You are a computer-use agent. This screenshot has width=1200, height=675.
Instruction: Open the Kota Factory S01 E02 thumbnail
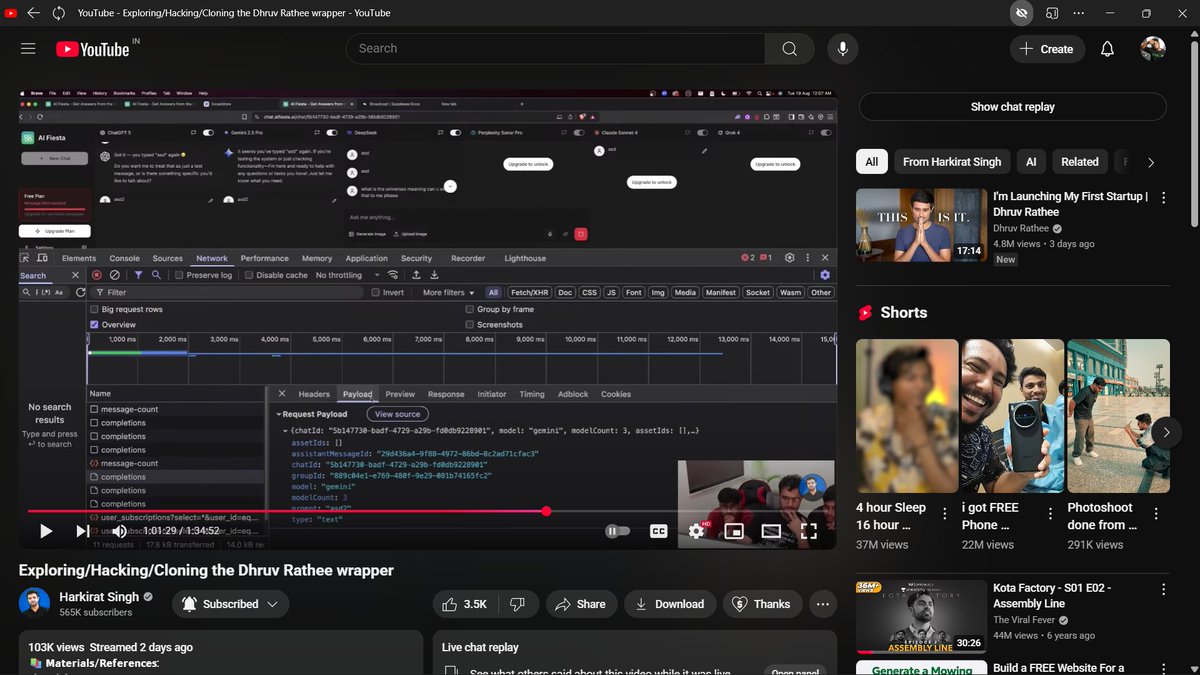[x=920, y=616]
